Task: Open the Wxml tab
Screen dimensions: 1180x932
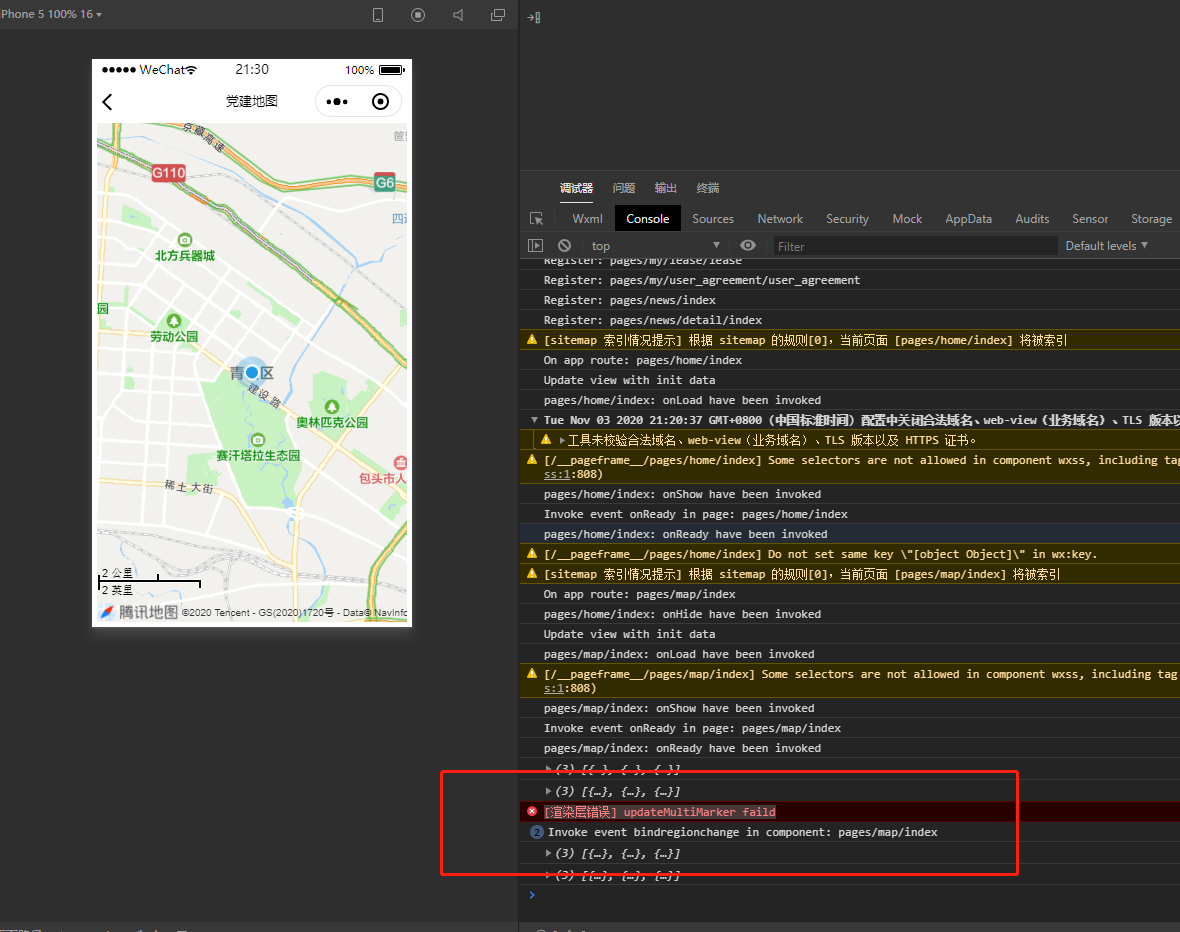Action: coord(587,218)
